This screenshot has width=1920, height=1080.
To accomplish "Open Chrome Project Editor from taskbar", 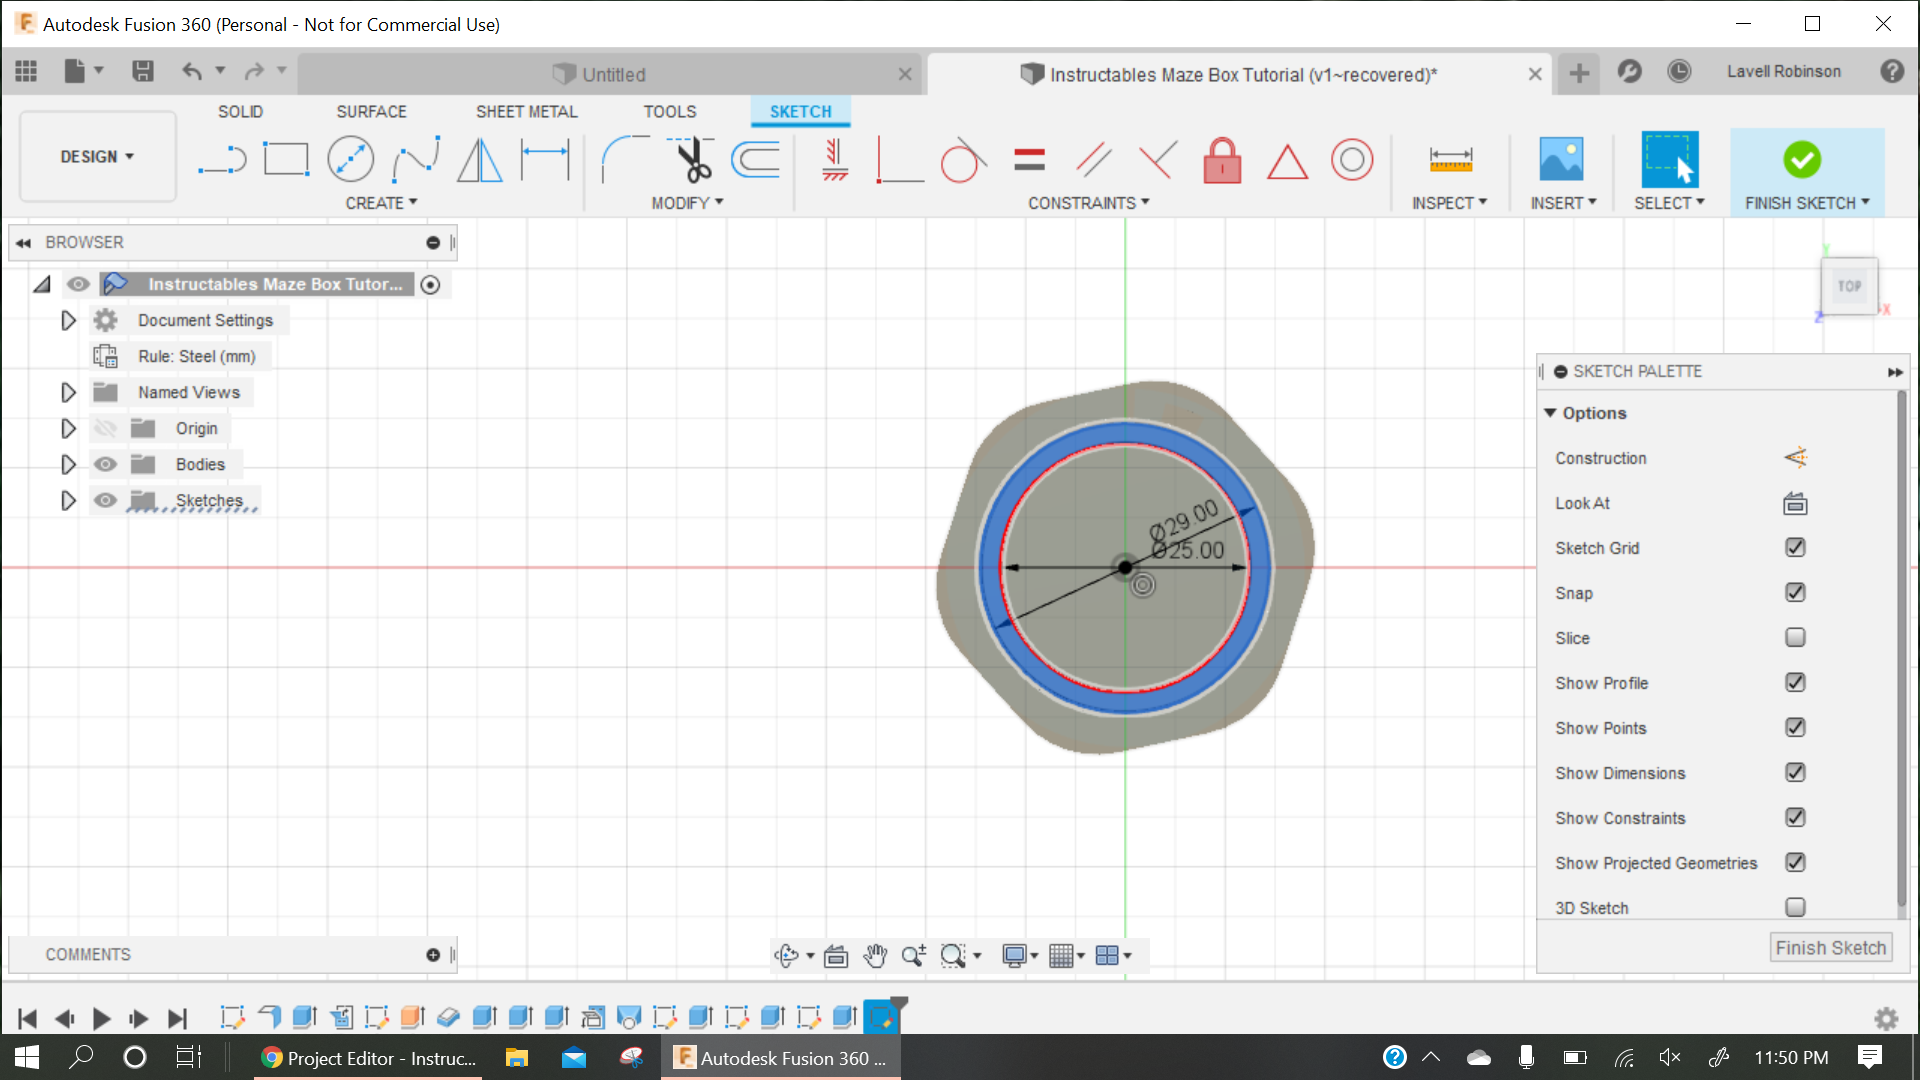I will click(x=367, y=1058).
